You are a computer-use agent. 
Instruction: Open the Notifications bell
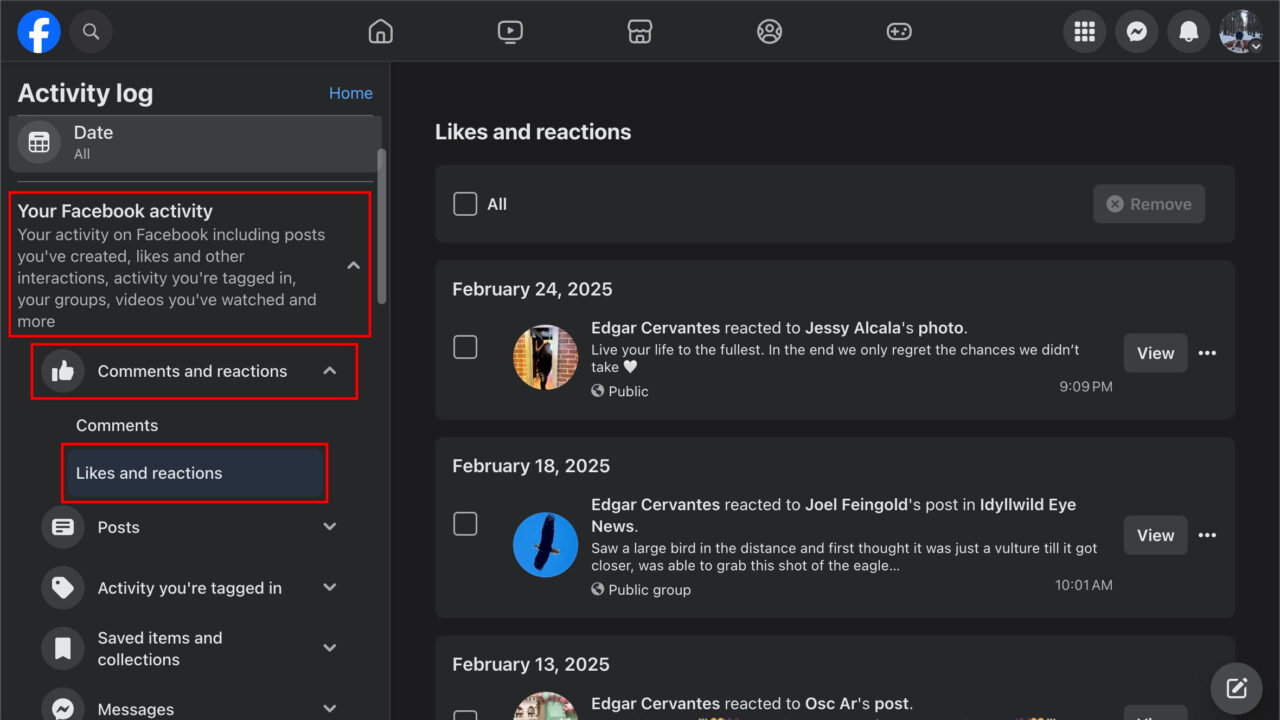click(x=1188, y=31)
